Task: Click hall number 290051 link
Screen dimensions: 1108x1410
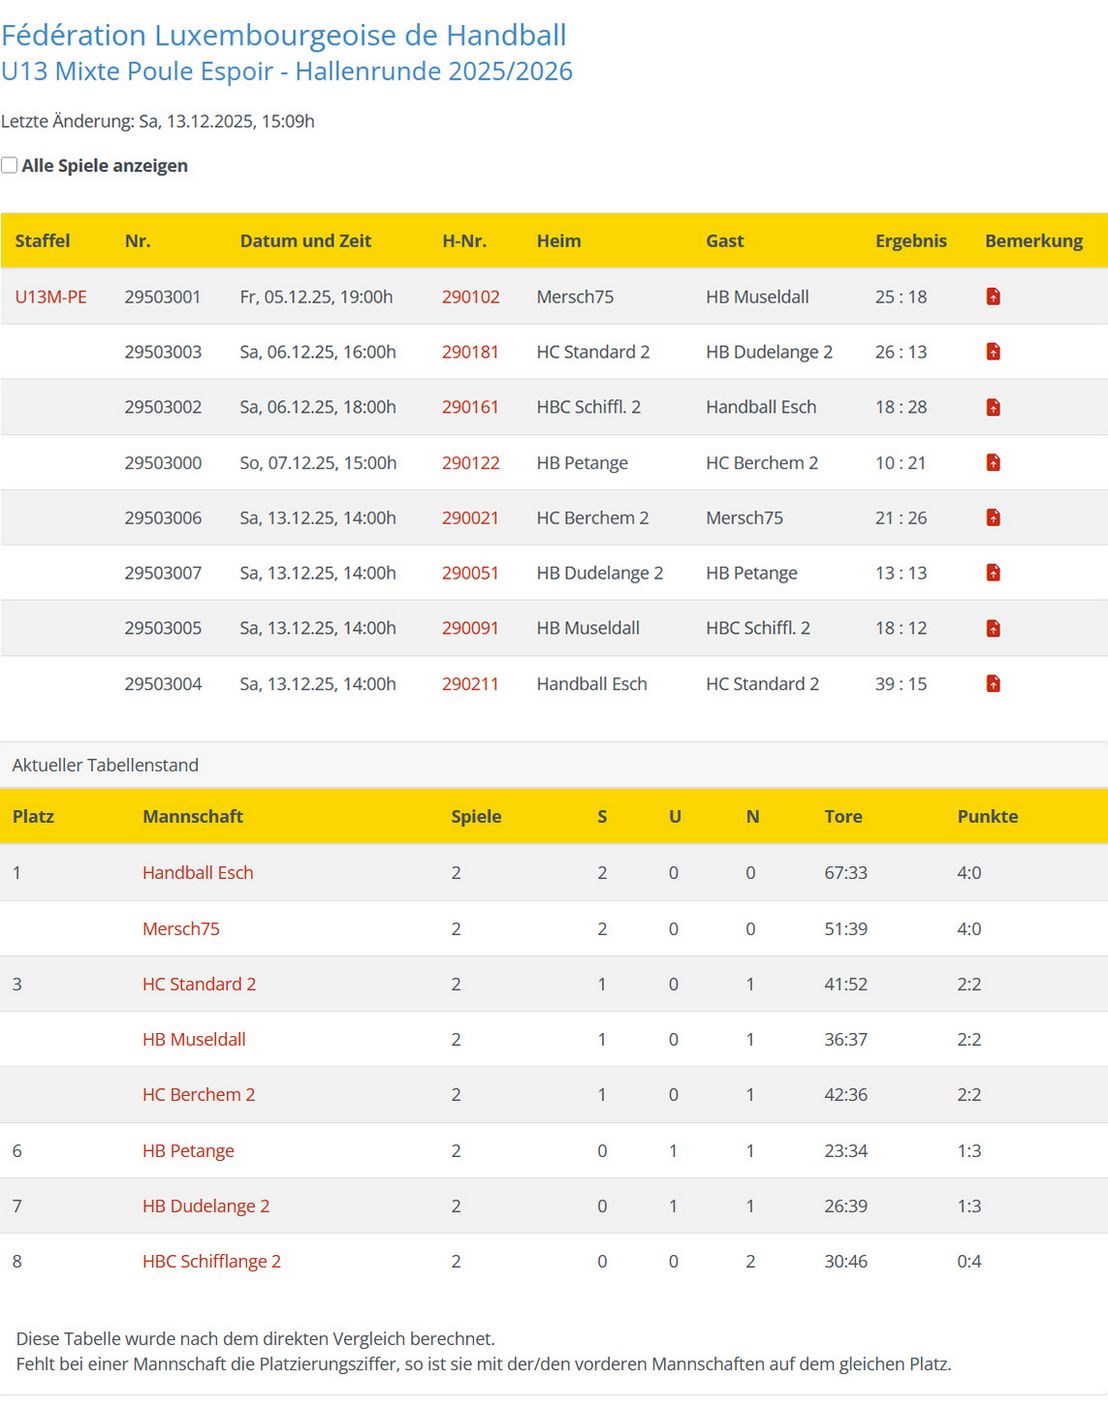Action: tap(470, 573)
